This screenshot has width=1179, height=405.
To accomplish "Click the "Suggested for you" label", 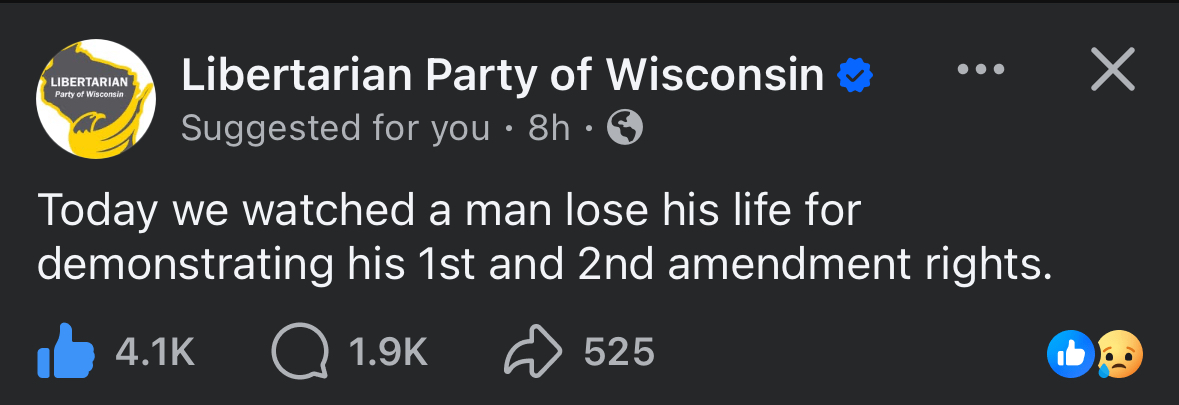I will pyautogui.click(x=335, y=128).
